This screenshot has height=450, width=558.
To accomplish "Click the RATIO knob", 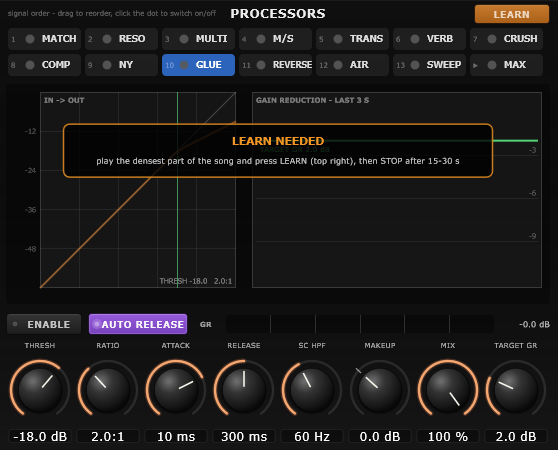I will click(x=108, y=389).
